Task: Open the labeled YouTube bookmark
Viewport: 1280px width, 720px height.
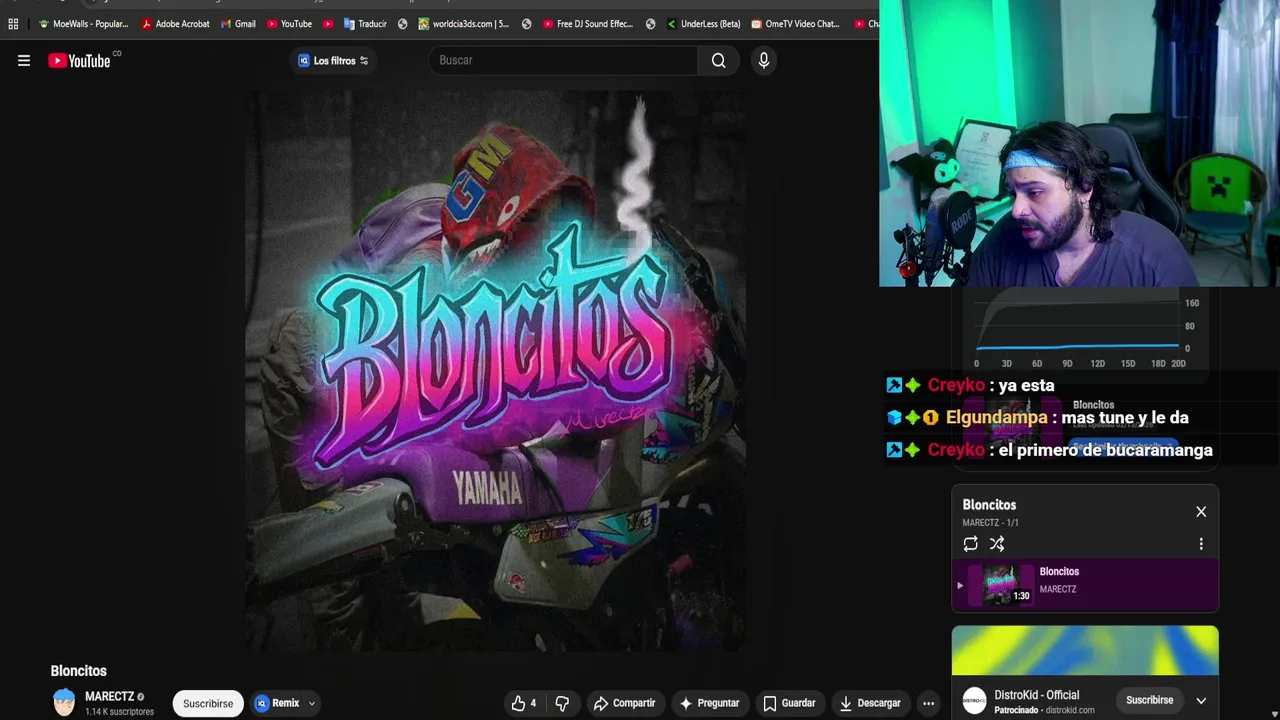Action: pyautogui.click(x=290, y=24)
